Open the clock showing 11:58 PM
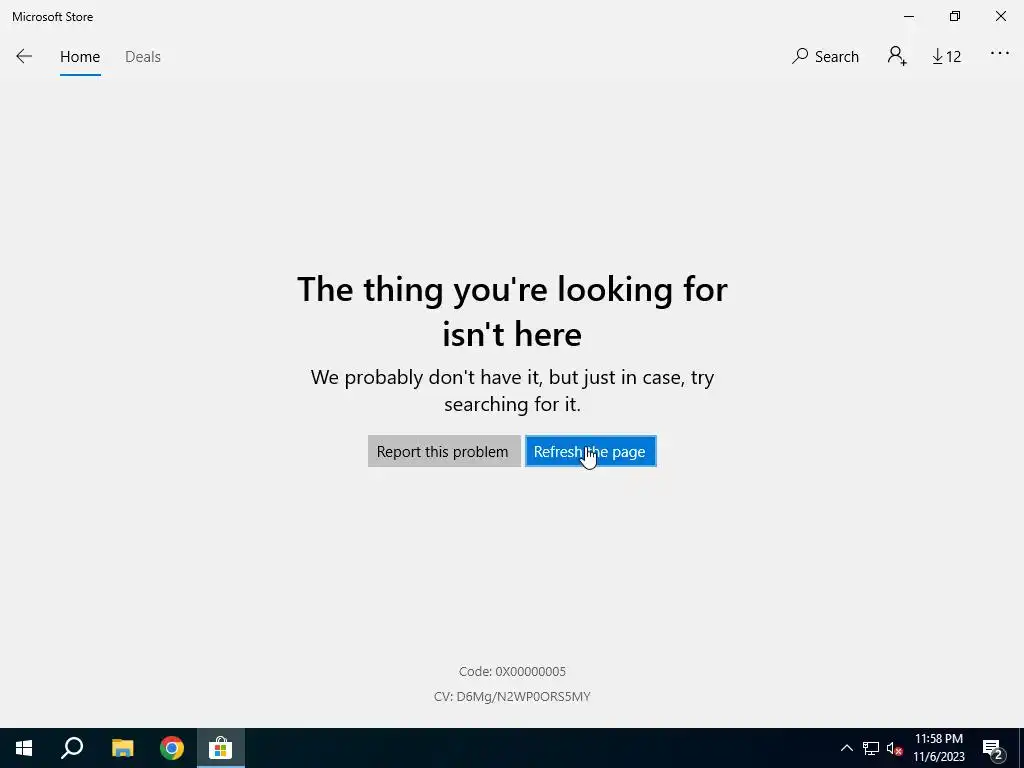Screen dimensions: 1024x768 tap(938, 748)
